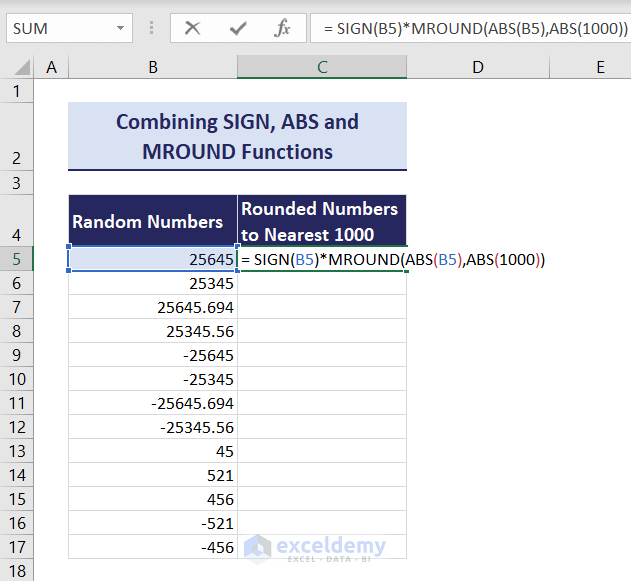Click the Select All corner triangle

tap(22, 67)
